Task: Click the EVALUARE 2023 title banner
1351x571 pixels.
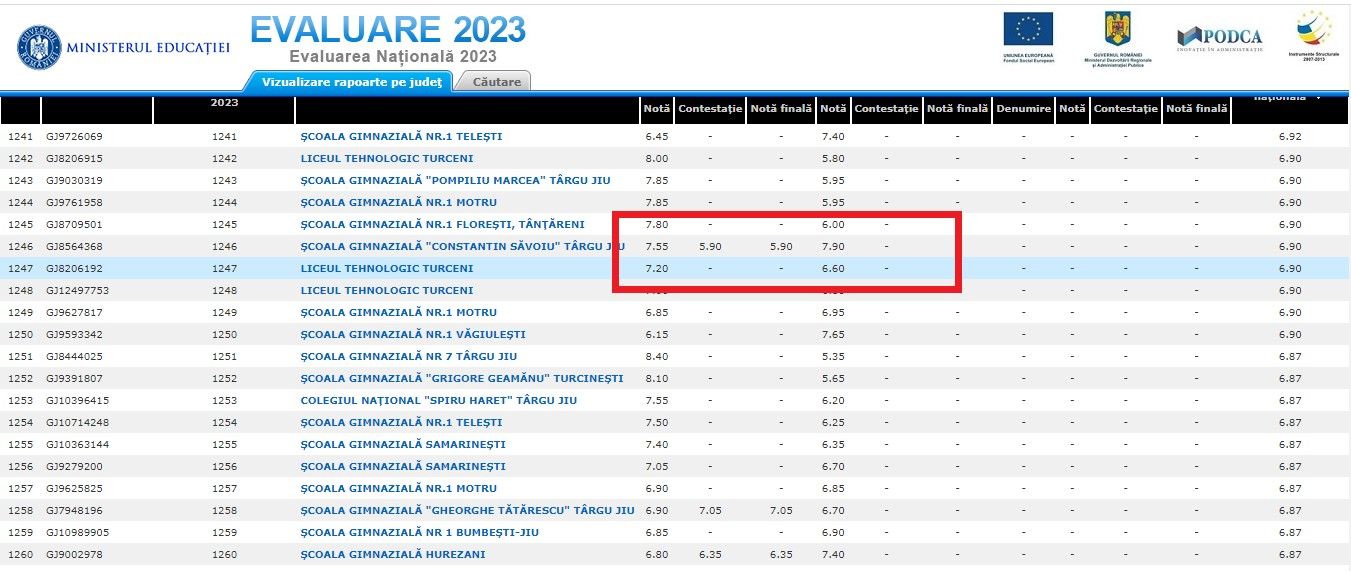Action: 387,30
